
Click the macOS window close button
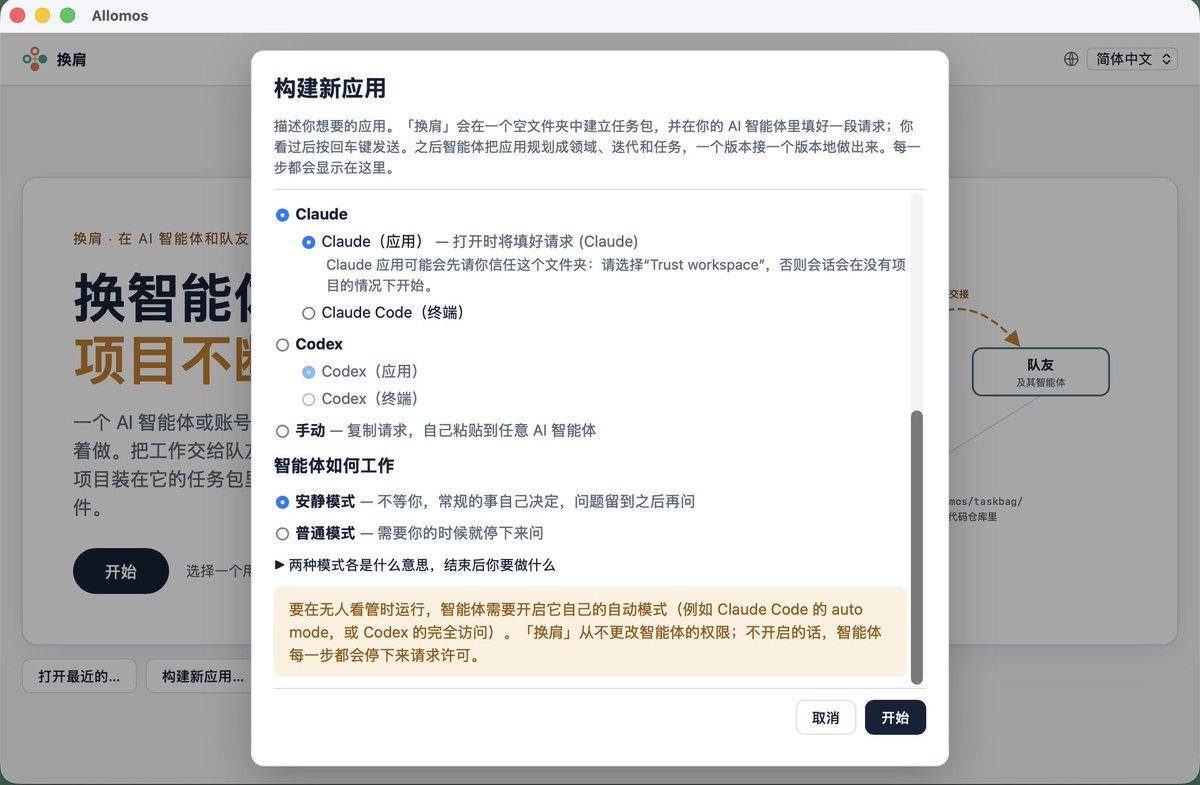click(x=17, y=16)
